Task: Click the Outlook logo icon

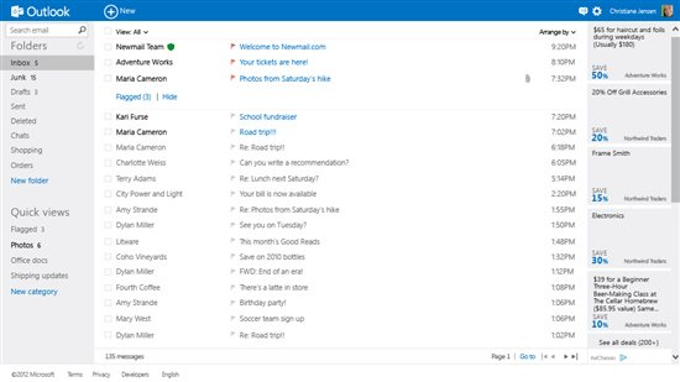Action: 17,11
